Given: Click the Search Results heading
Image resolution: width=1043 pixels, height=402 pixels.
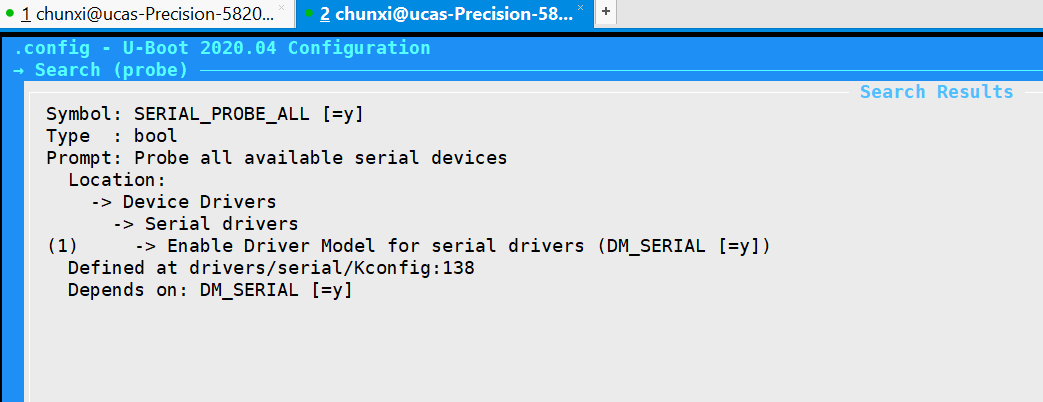Looking at the screenshot, I should 936,92.
